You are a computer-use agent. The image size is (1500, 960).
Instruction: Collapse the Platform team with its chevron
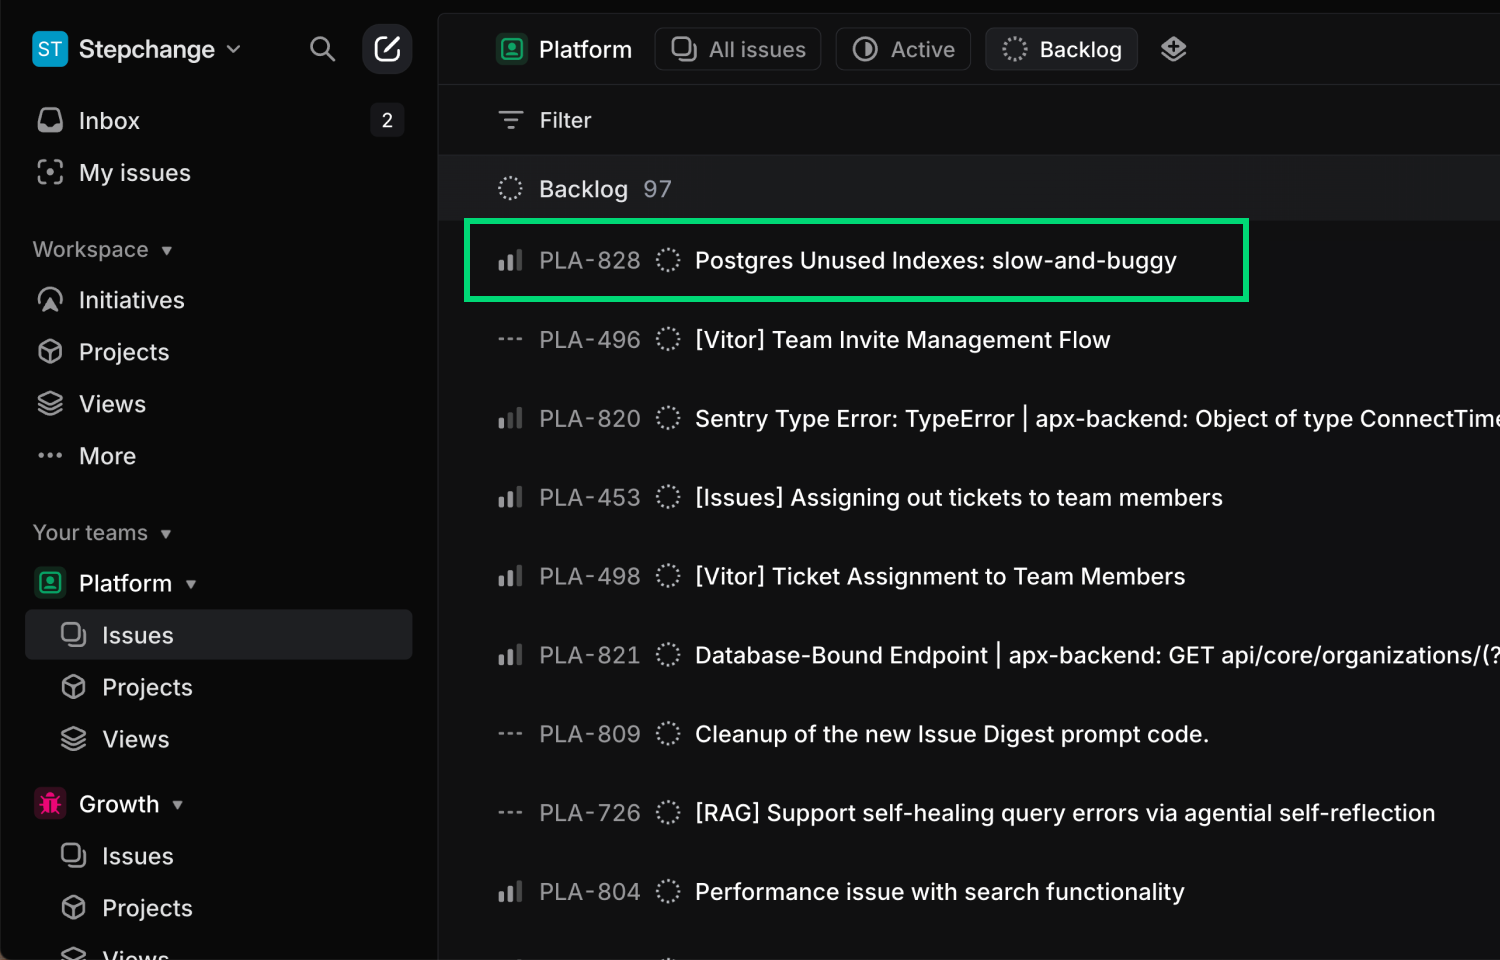(191, 583)
